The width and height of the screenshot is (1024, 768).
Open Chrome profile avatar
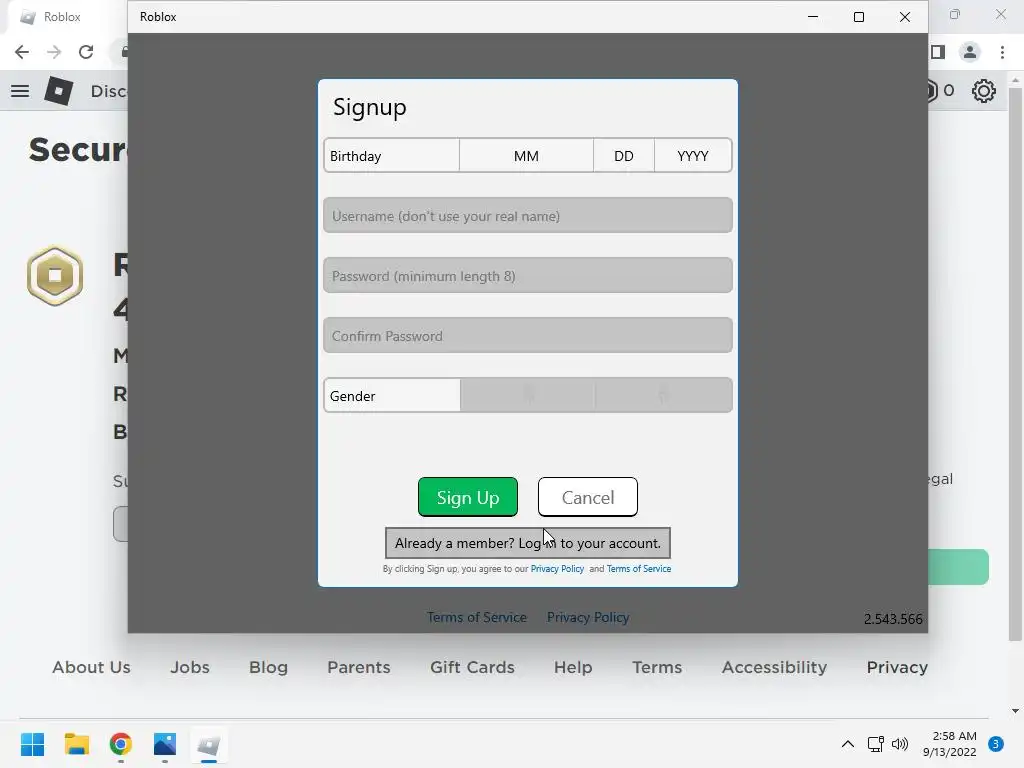coord(970,52)
